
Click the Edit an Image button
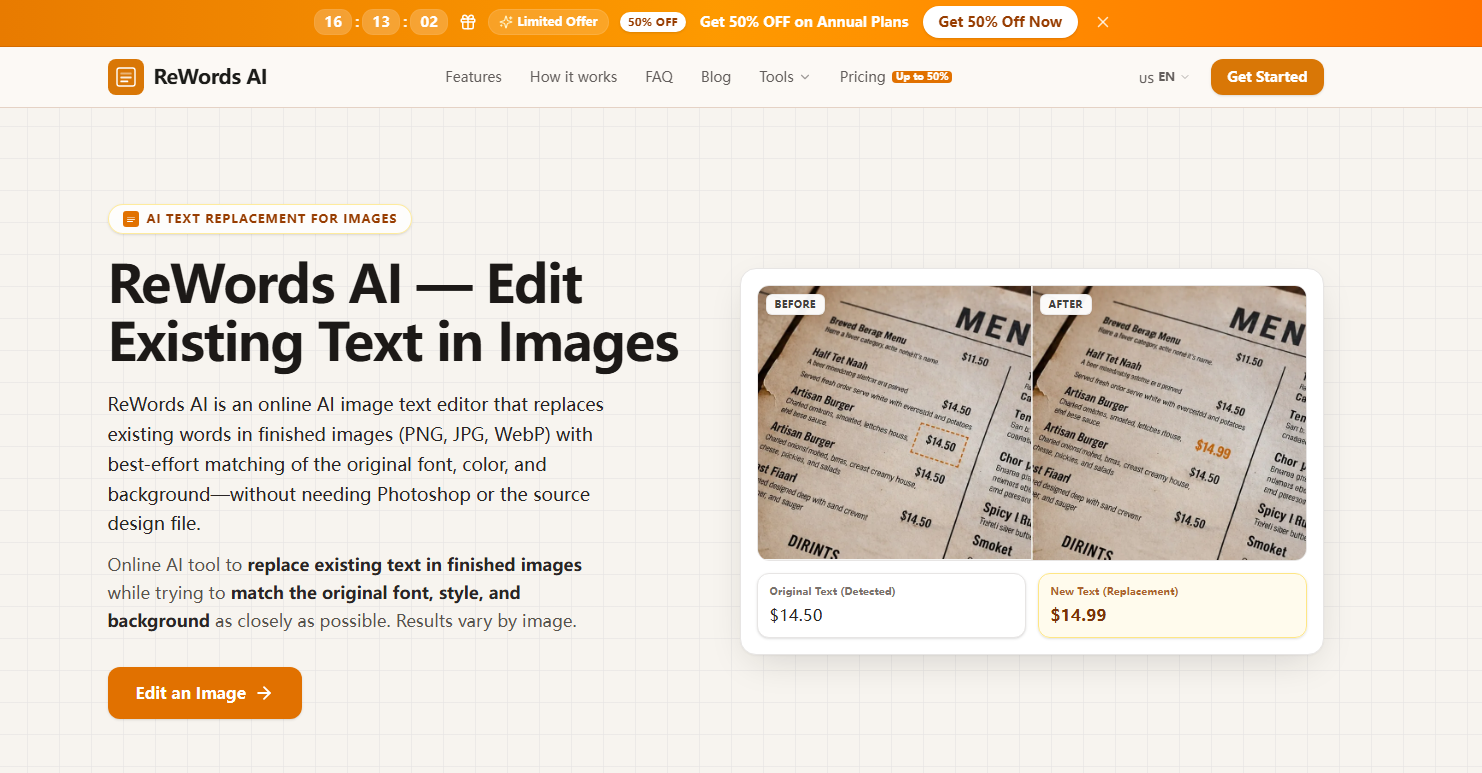(x=205, y=693)
